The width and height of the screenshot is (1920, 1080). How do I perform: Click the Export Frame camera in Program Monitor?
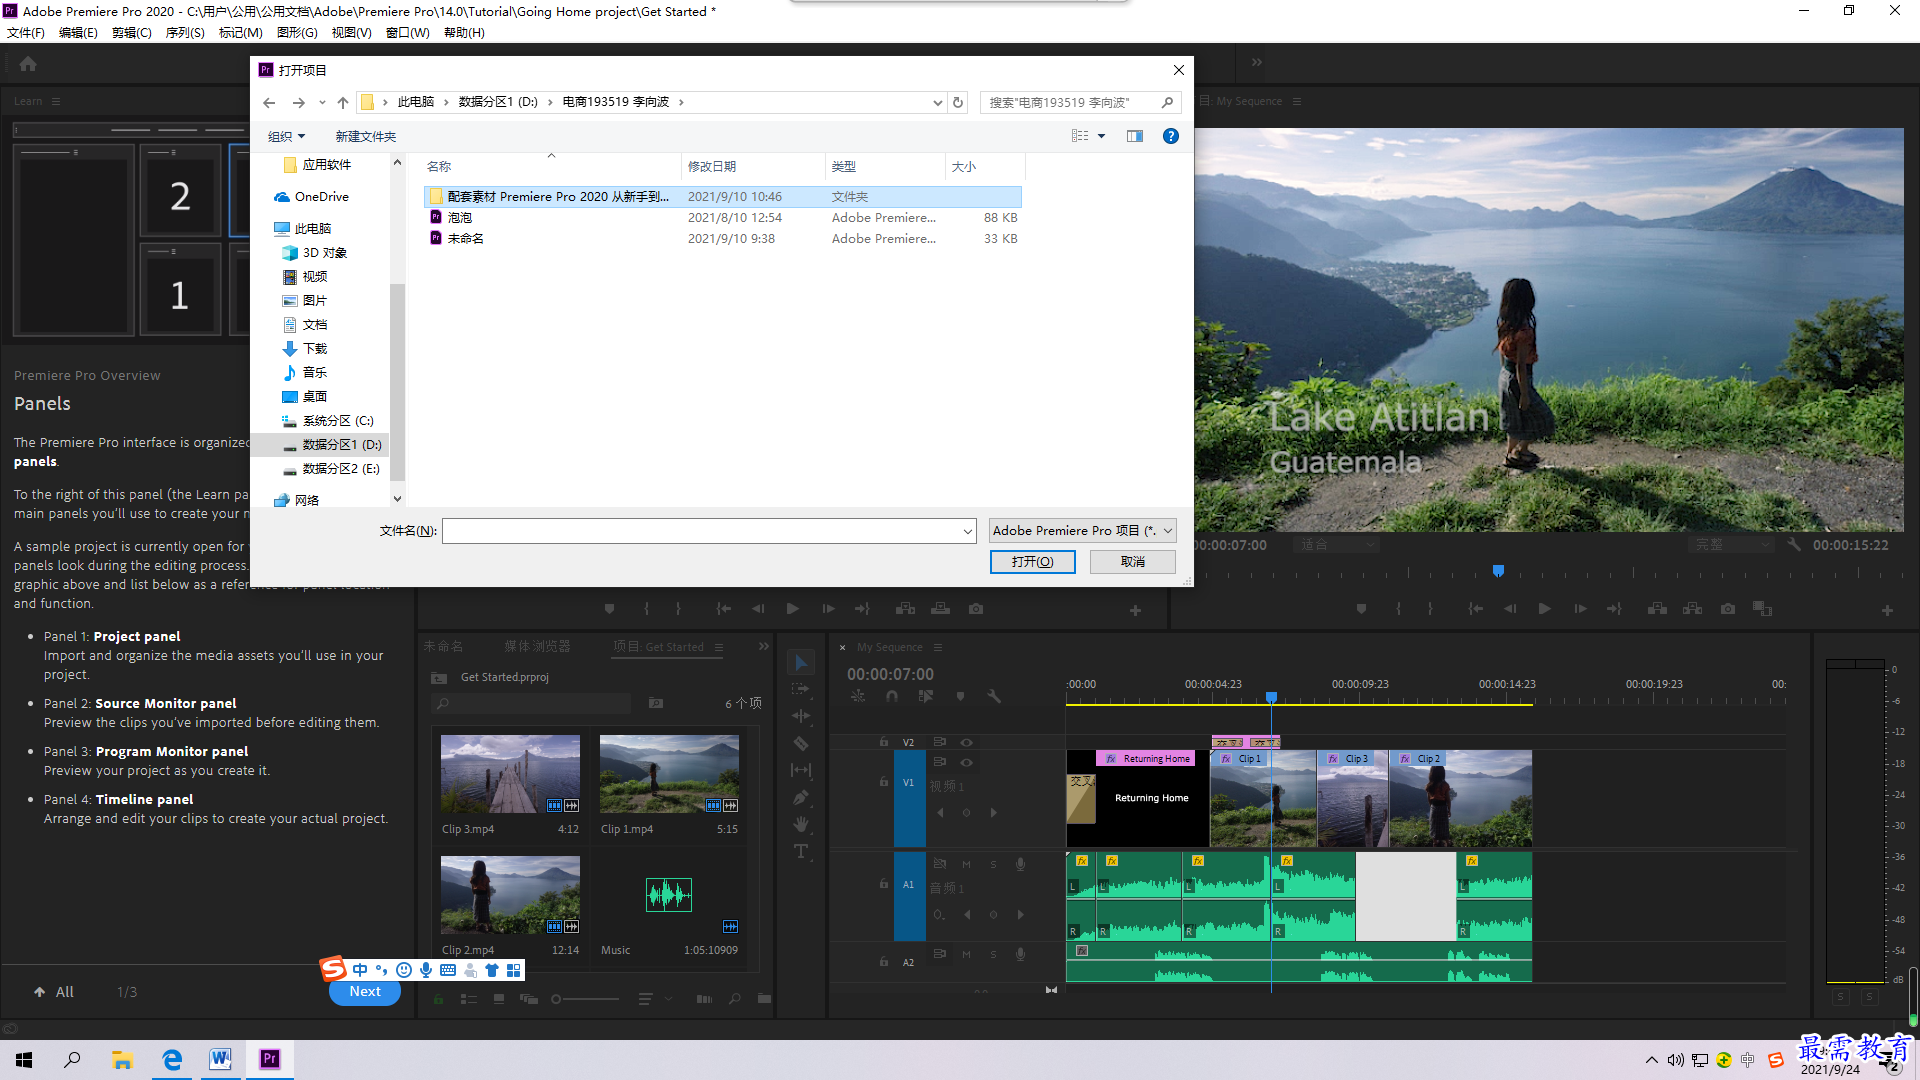(x=1727, y=609)
